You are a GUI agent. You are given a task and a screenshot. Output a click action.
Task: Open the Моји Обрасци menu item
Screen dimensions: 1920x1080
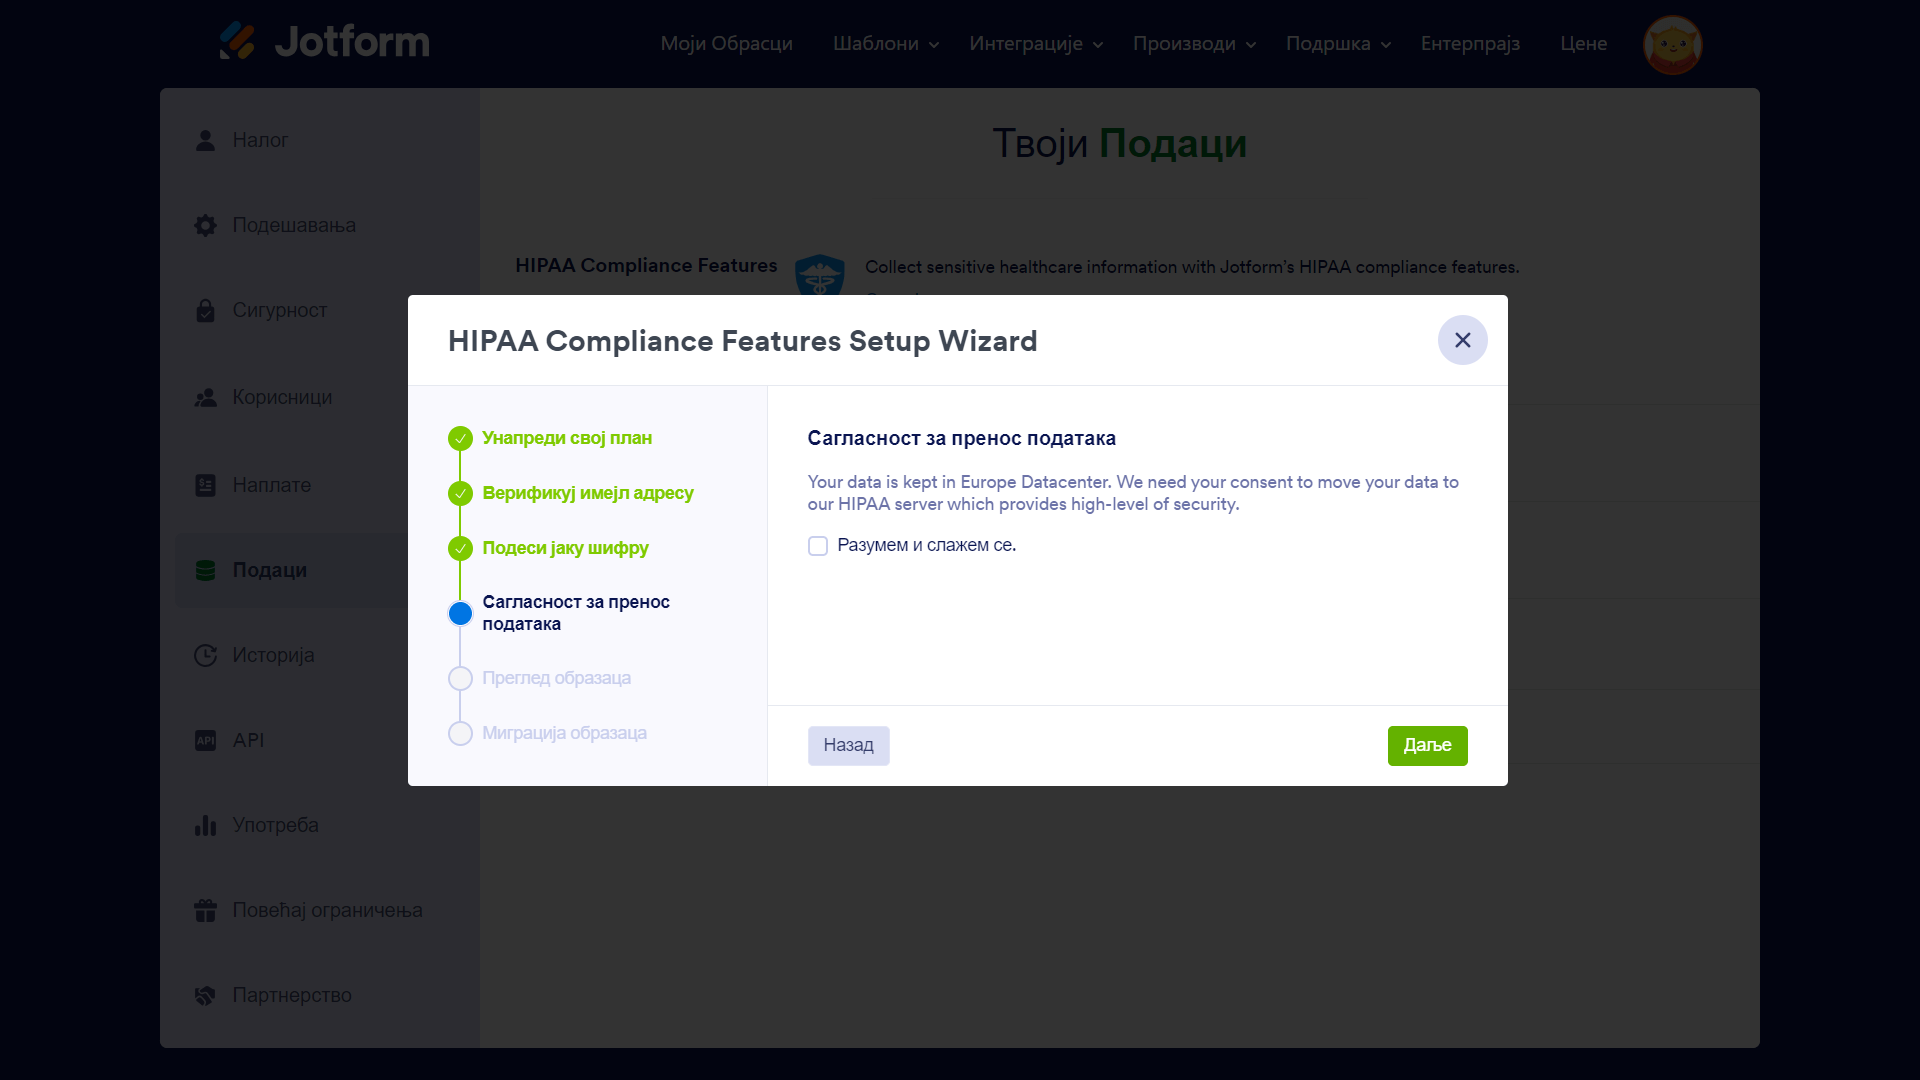click(x=726, y=44)
